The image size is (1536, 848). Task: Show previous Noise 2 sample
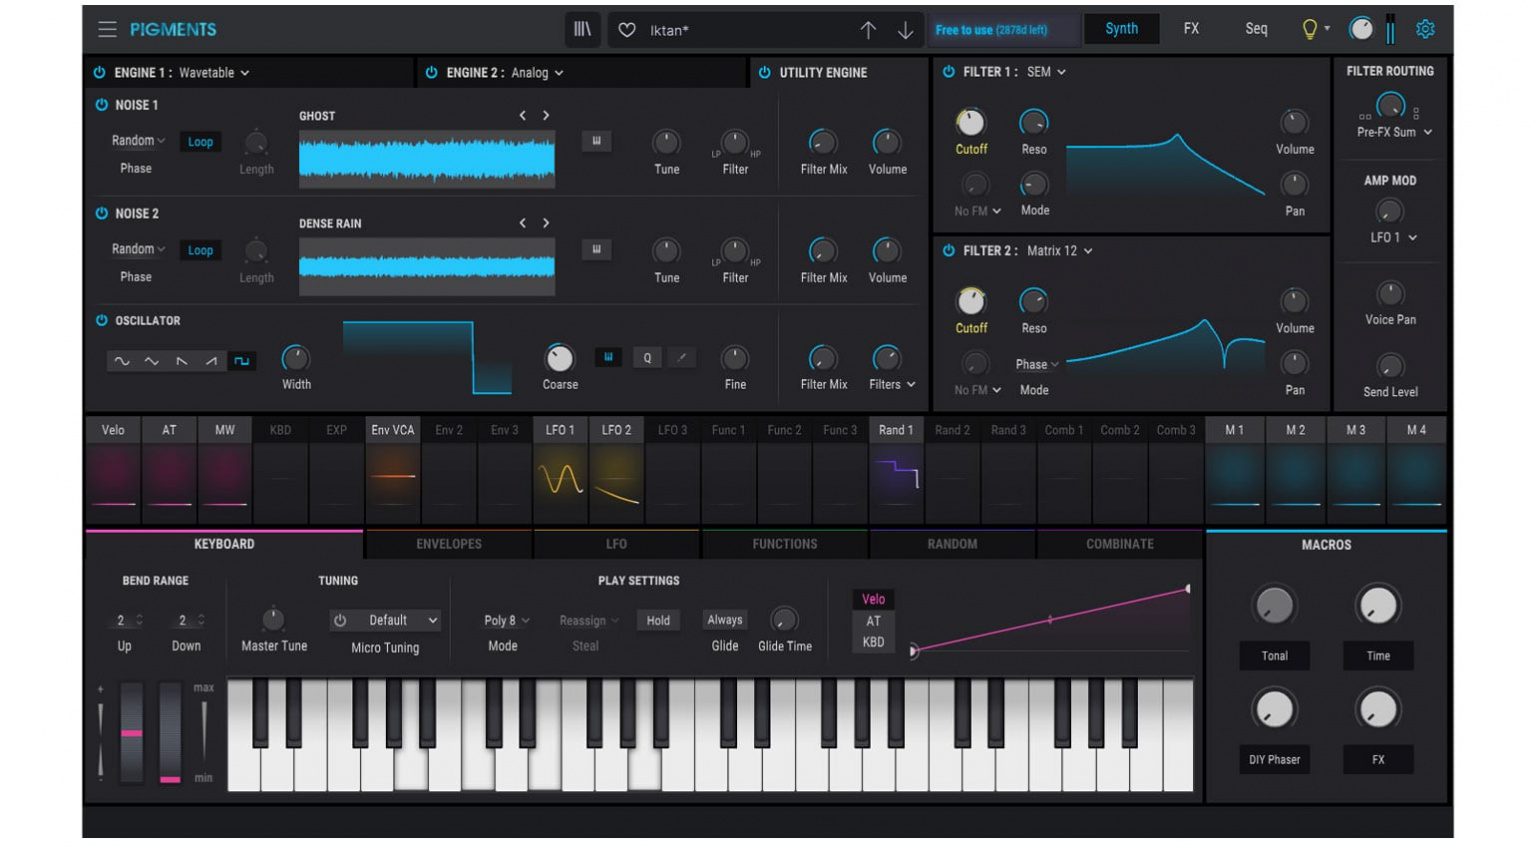coord(522,223)
